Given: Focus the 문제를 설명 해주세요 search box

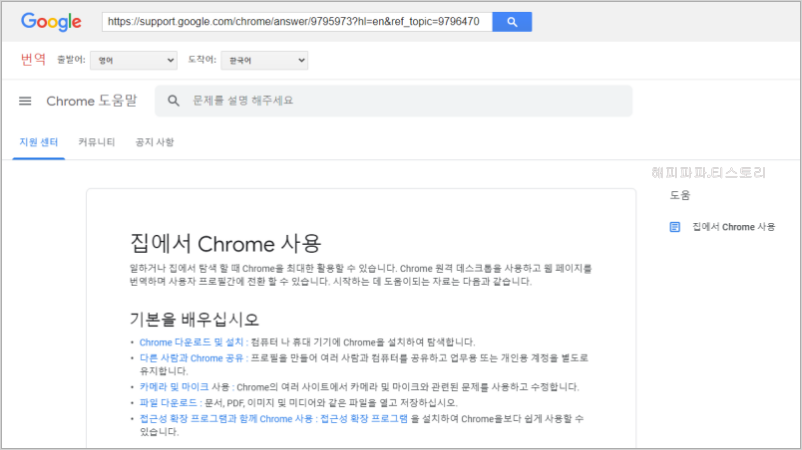Looking at the screenshot, I should (x=393, y=101).
